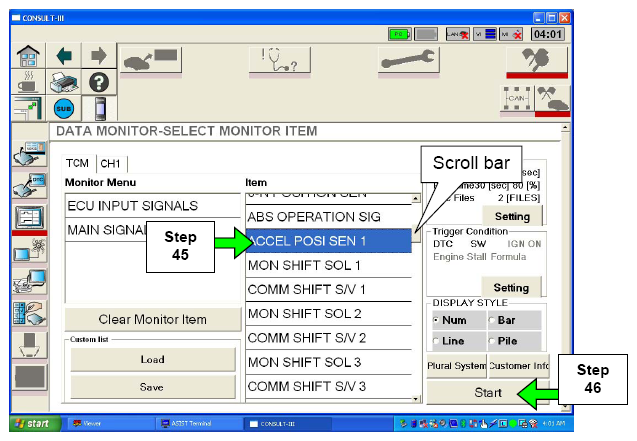Viewport: 637px width, 441px height.
Task: Open the Trigger Condition Setting button
Action: pyautogui.click(x=511, y=288)
